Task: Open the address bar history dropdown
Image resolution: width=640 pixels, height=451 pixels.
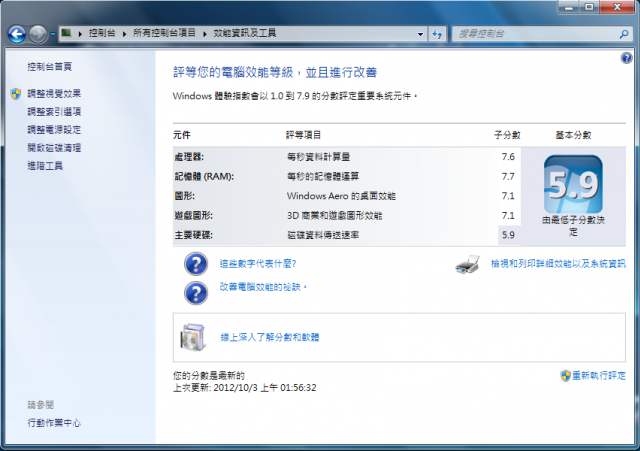Action: (x=420, y=34)
